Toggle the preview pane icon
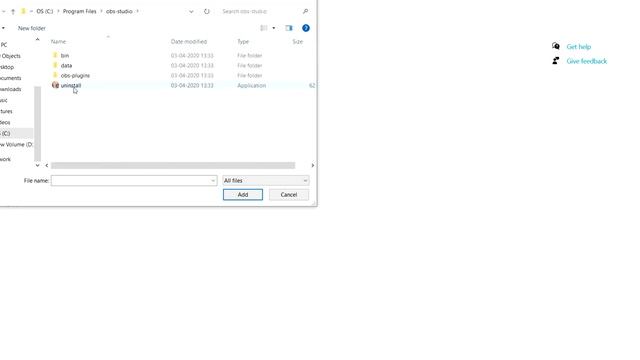Viewport: 640px width, 360px height. [289, 28]
